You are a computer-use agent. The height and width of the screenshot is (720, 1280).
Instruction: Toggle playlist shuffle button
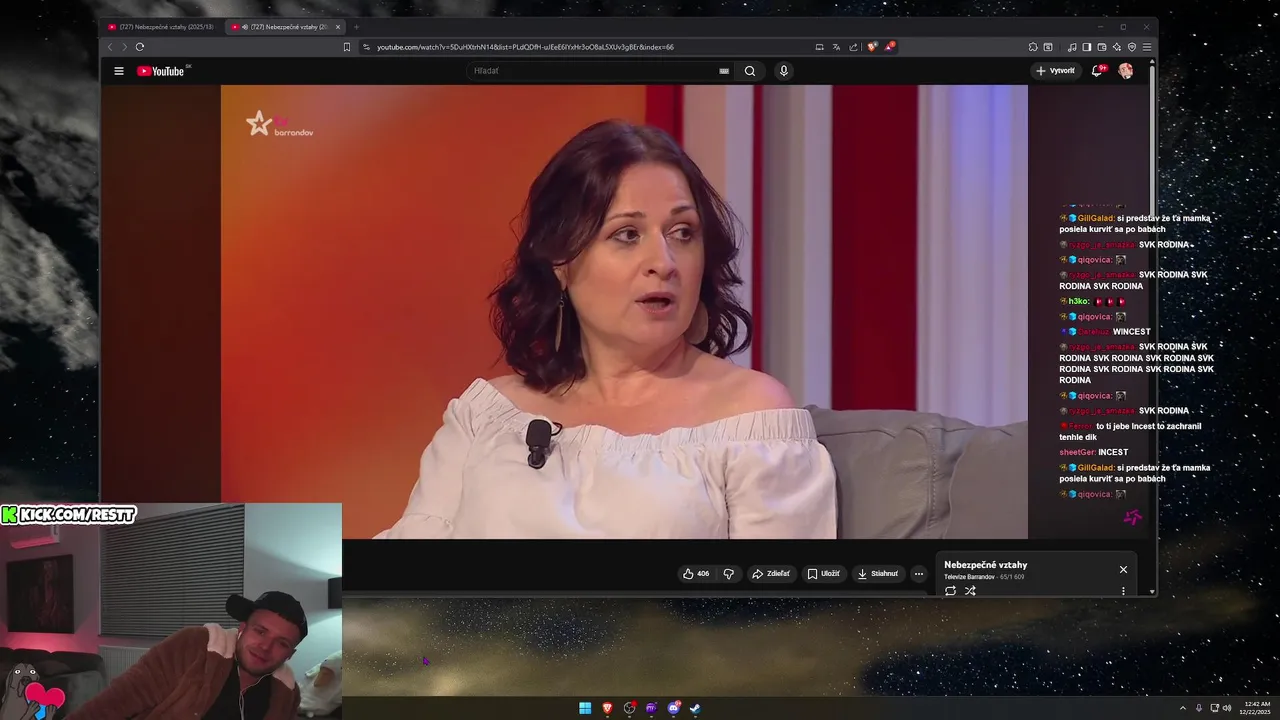pyautogui.click(x=970, y=591)
